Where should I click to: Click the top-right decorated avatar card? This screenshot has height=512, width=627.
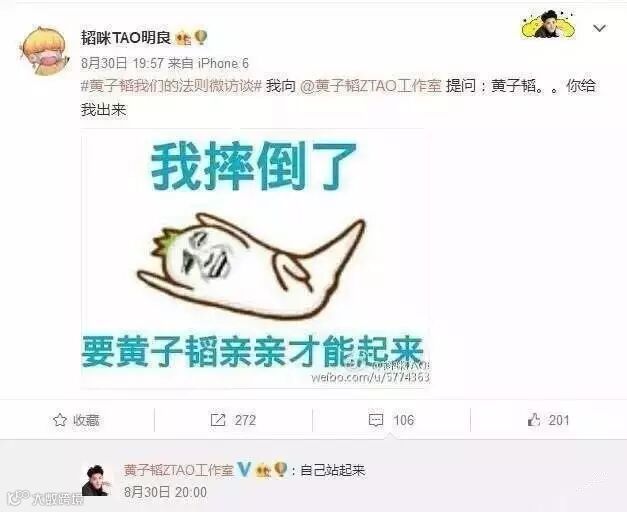click(x=548, y=24)
